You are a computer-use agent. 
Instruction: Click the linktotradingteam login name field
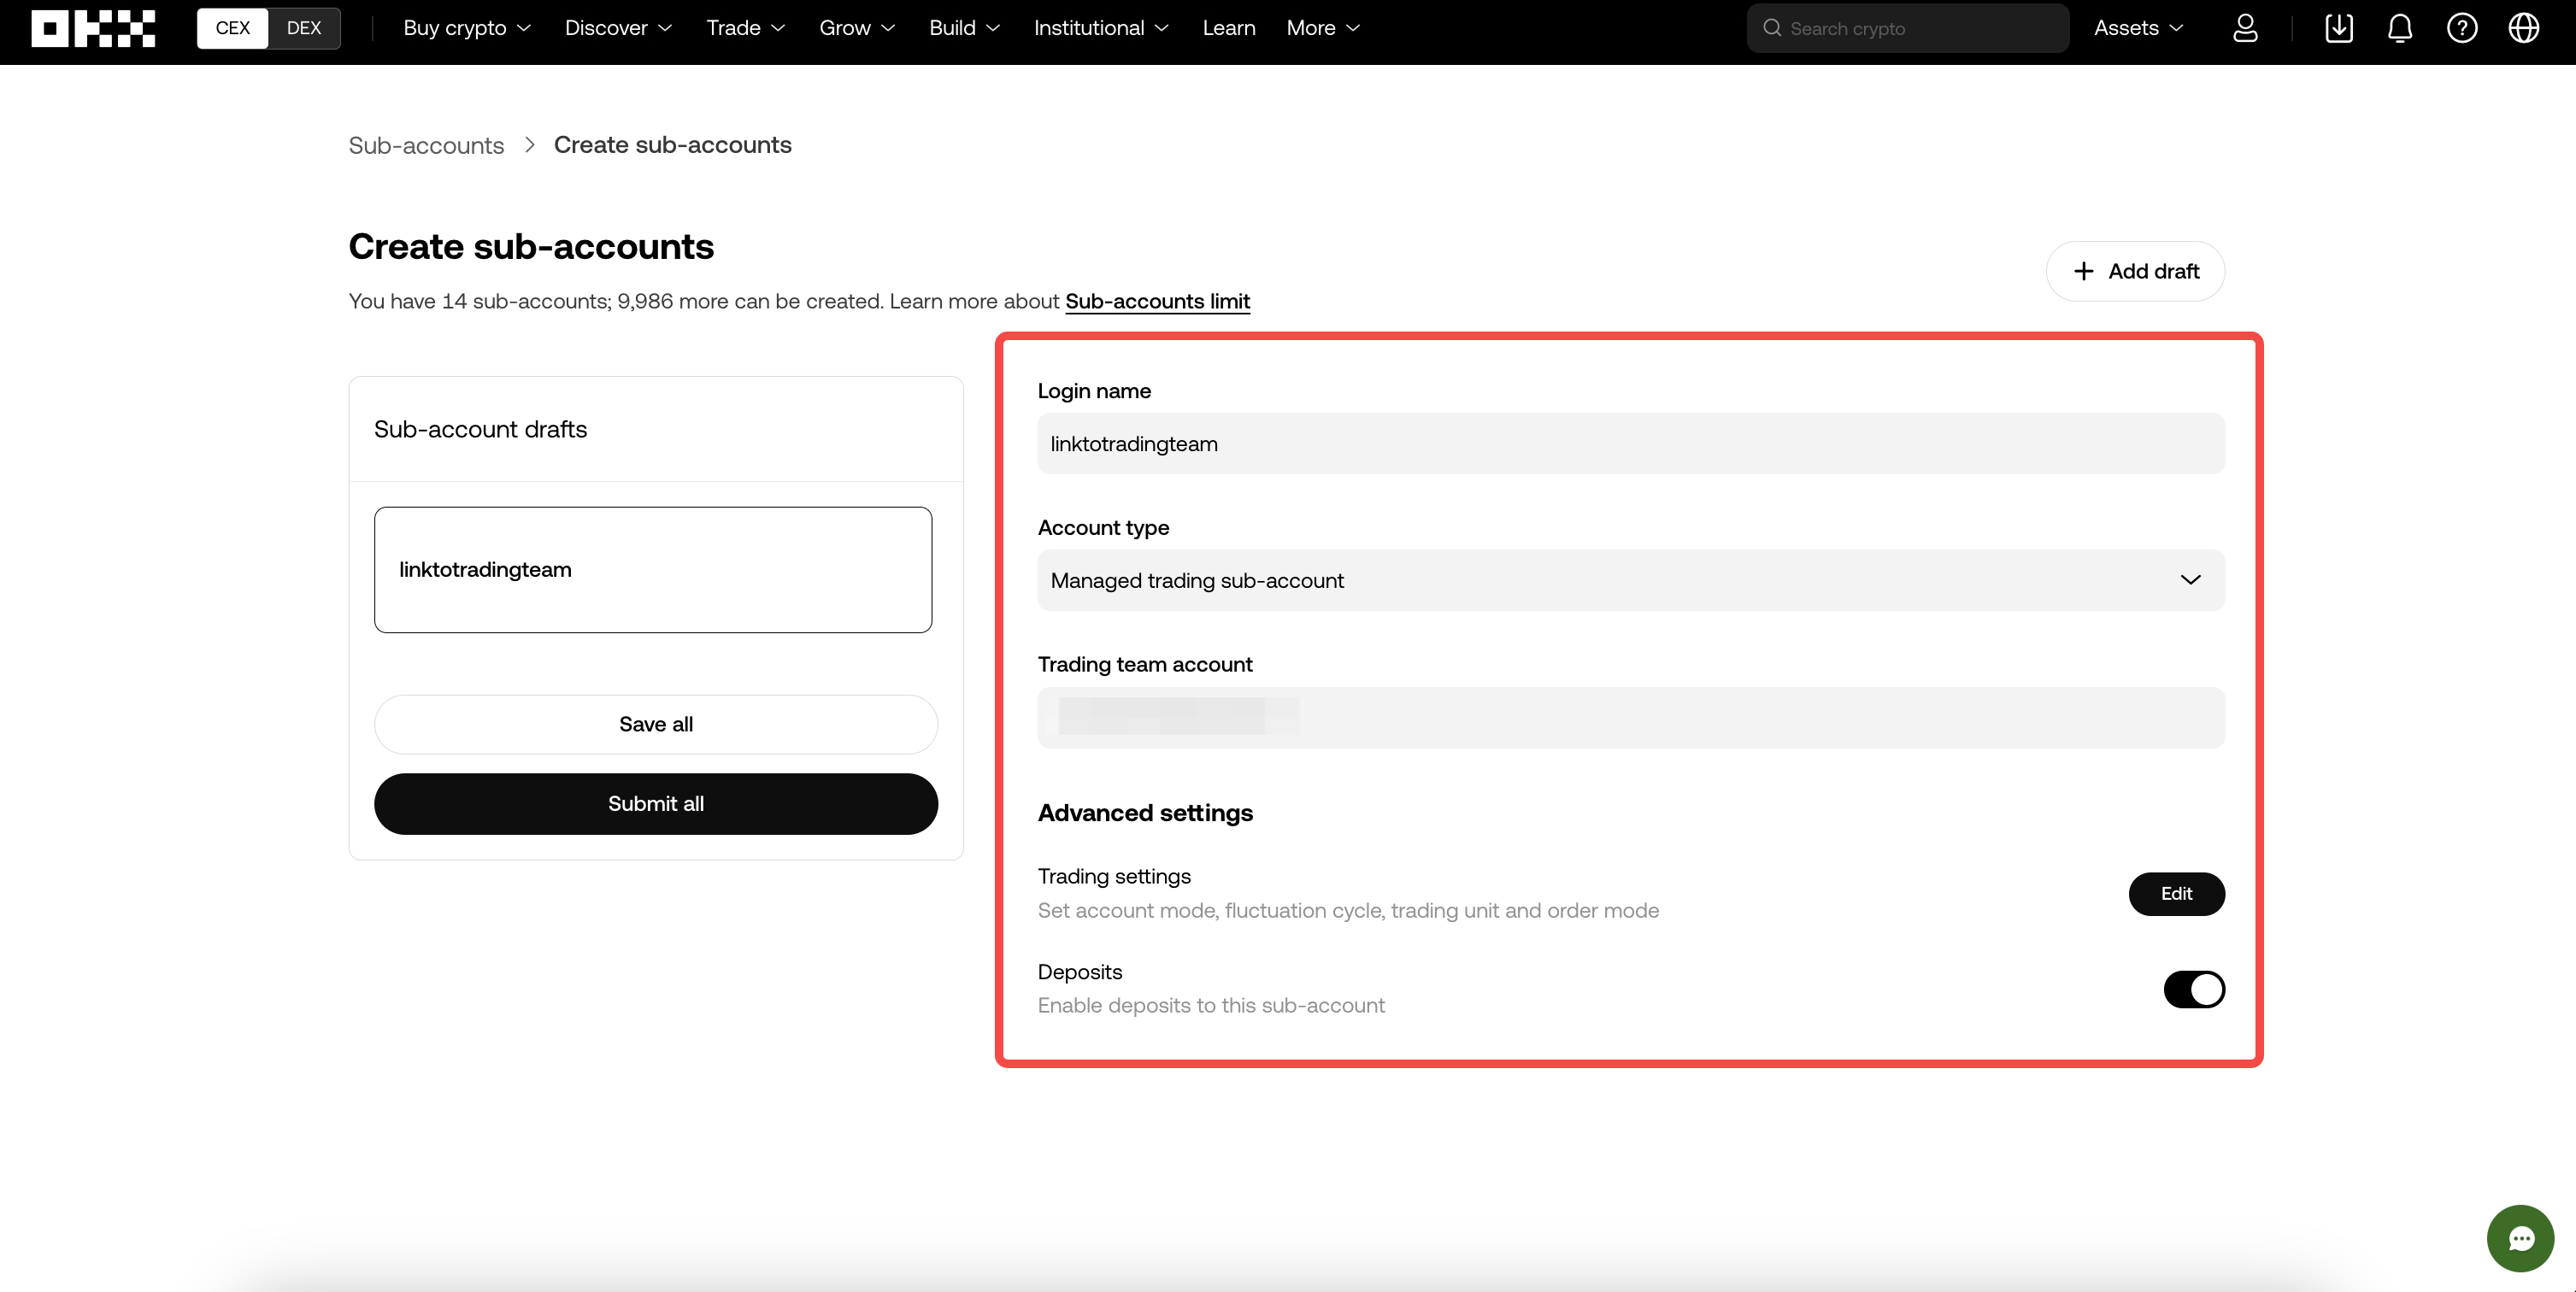tap(1631, 444)
